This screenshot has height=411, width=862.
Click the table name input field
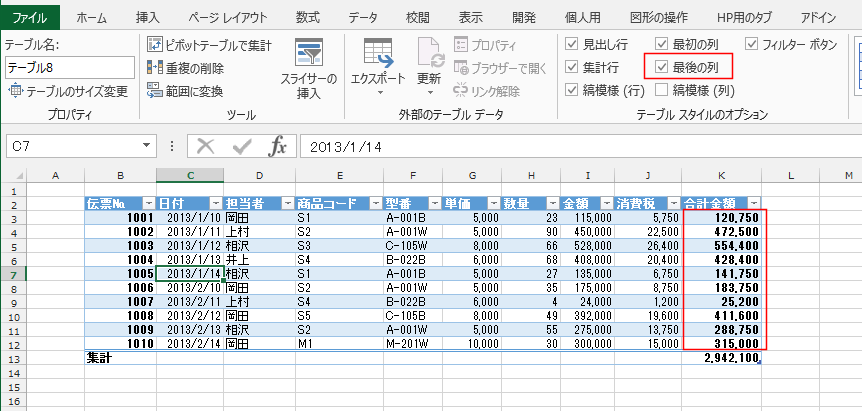pyautogui.click(x=69, y=67)
